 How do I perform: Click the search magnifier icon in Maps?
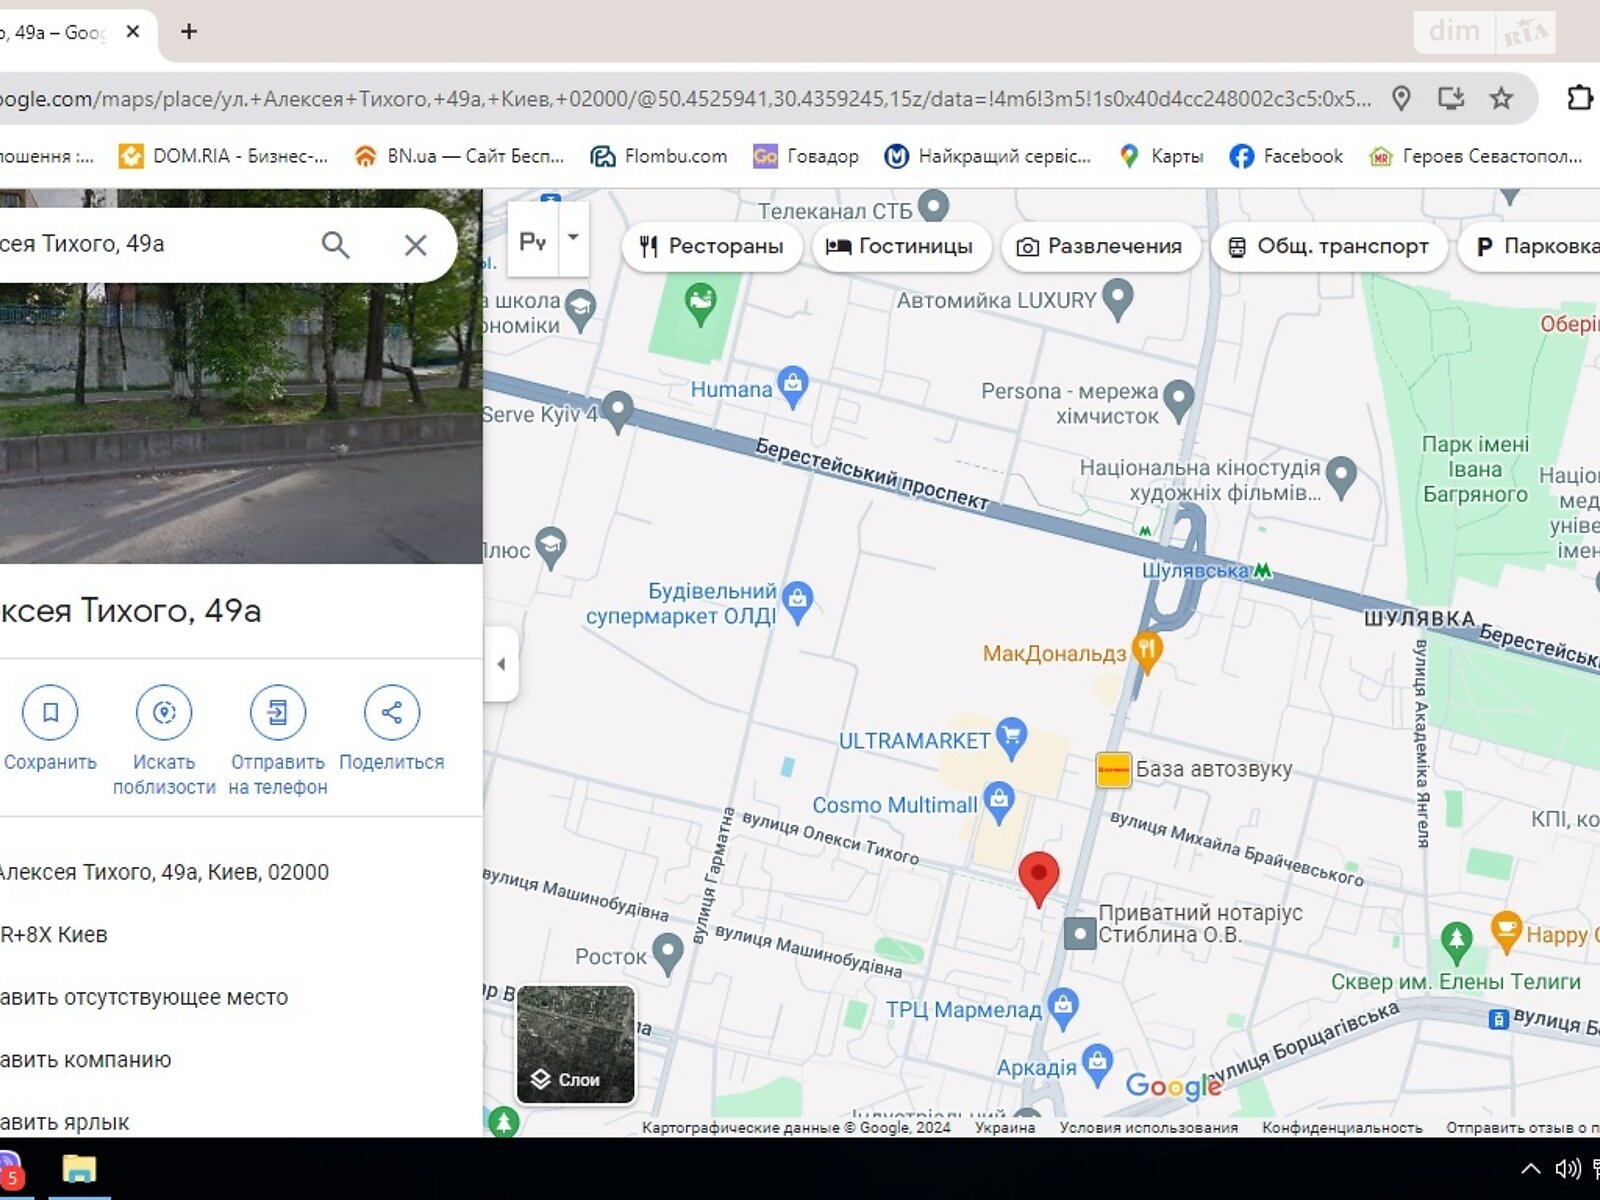click(x=335, y=245)
